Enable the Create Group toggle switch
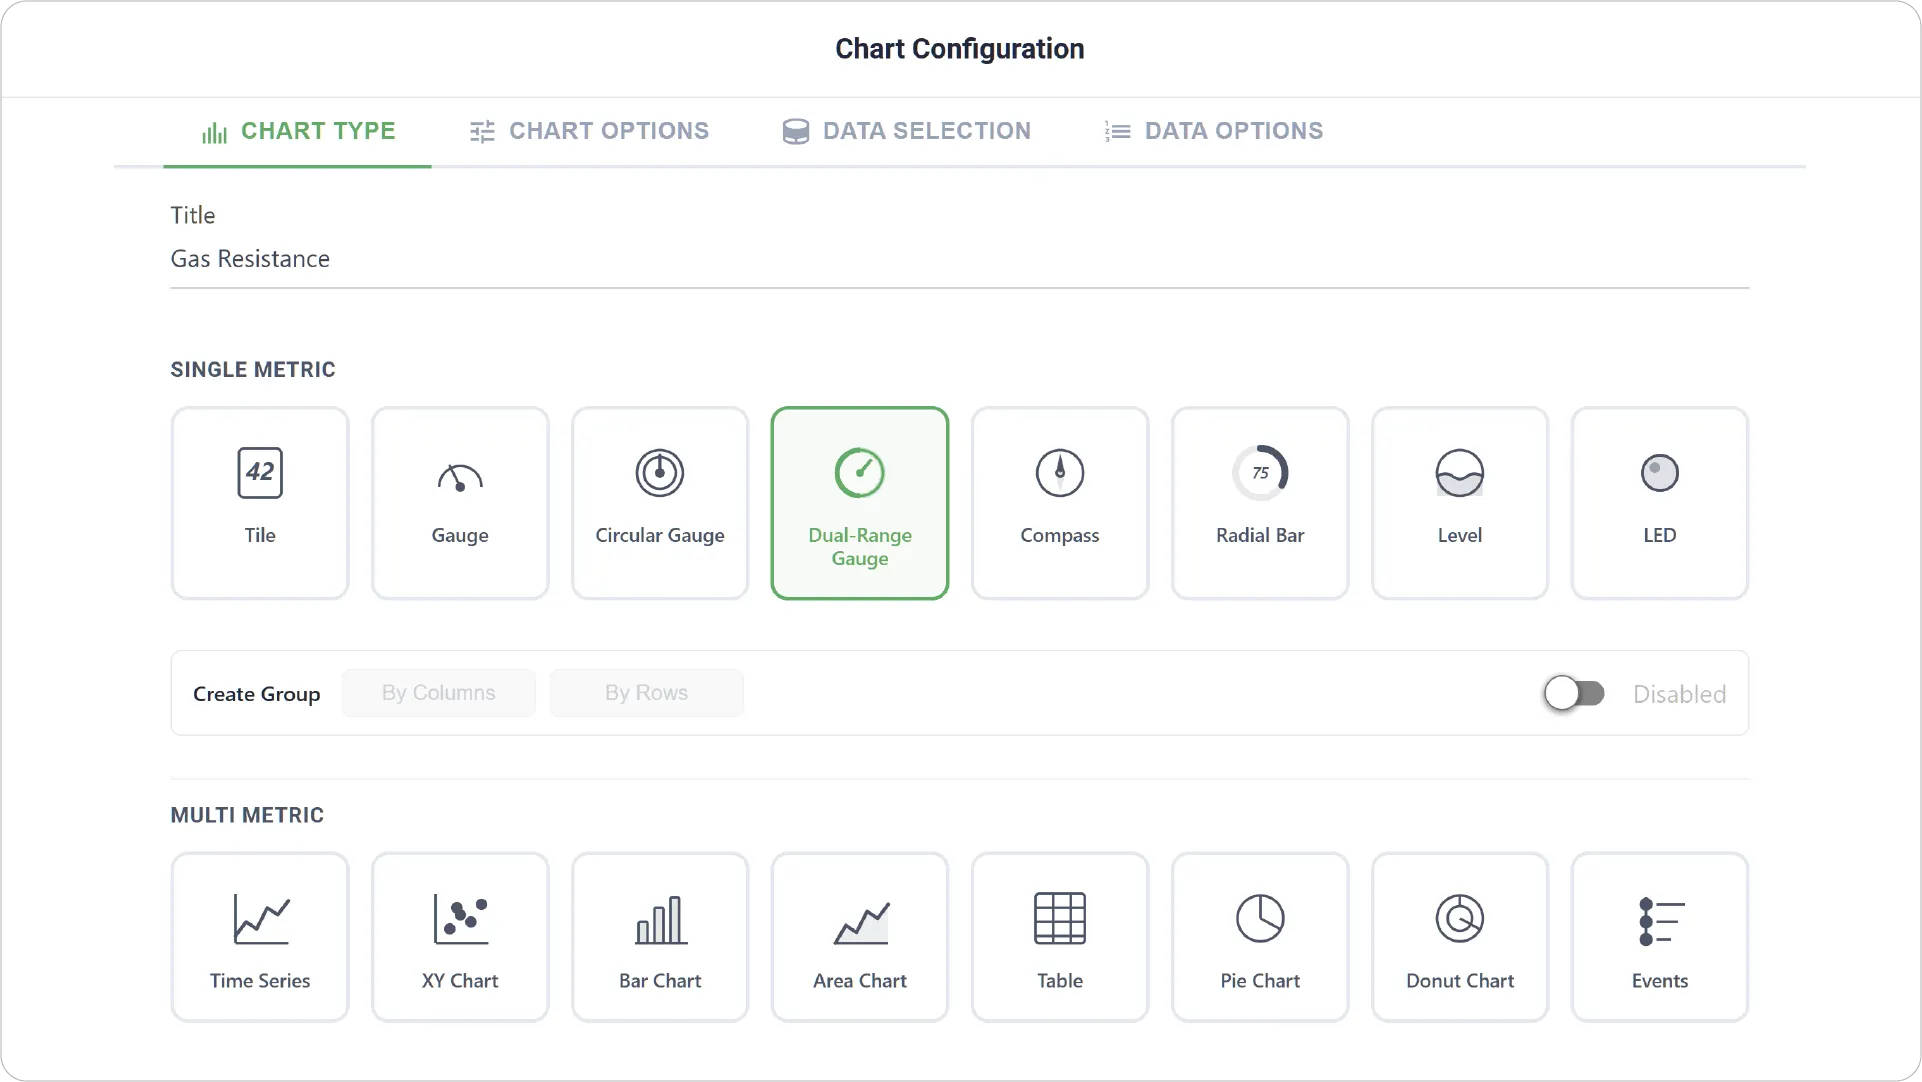 [1574, 693]
